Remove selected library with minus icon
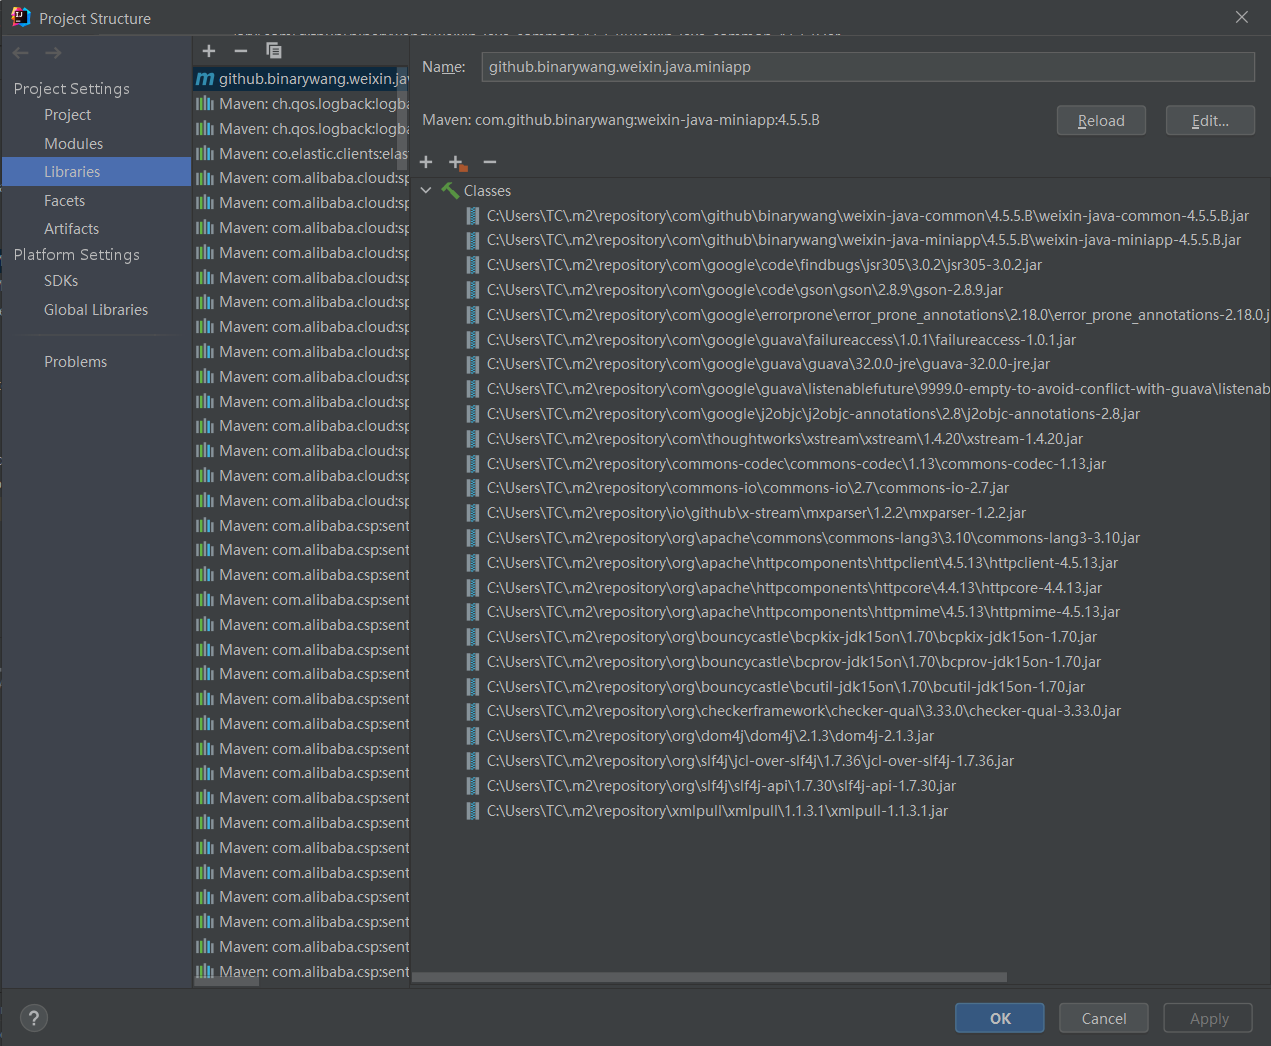Screen dimensions: 1271x1046 [241, 51]
